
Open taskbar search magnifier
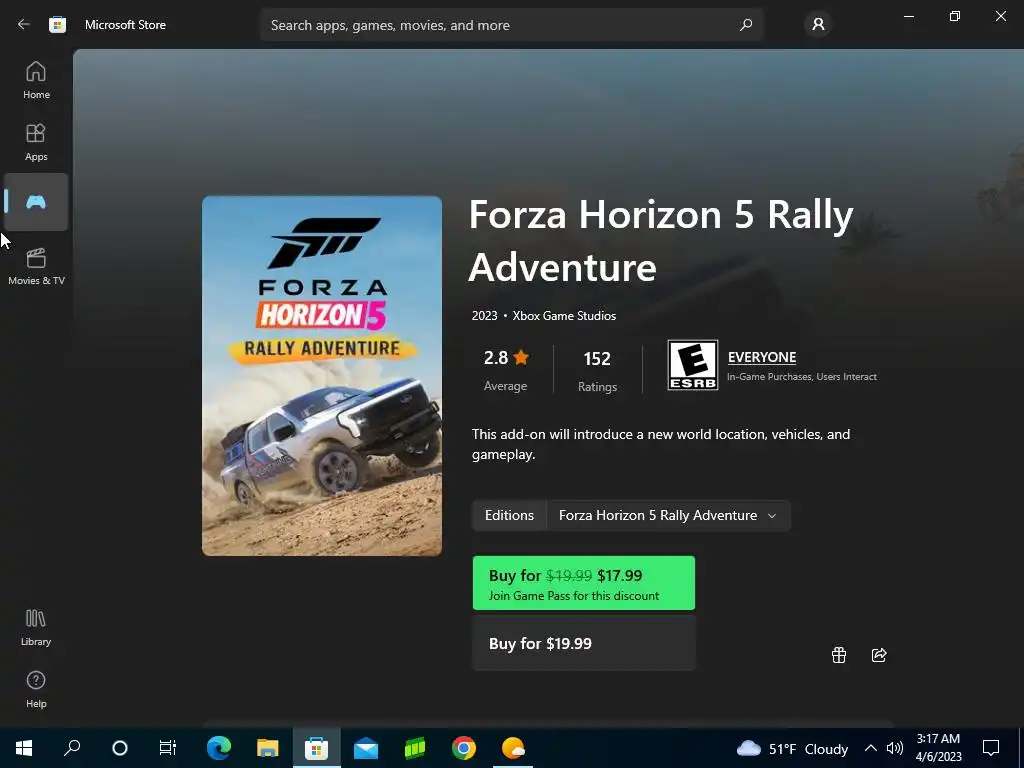72,748
